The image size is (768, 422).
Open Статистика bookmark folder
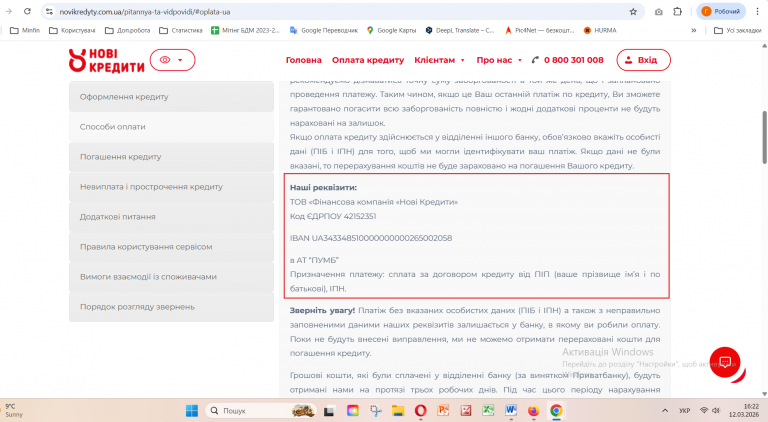point(181,30)
